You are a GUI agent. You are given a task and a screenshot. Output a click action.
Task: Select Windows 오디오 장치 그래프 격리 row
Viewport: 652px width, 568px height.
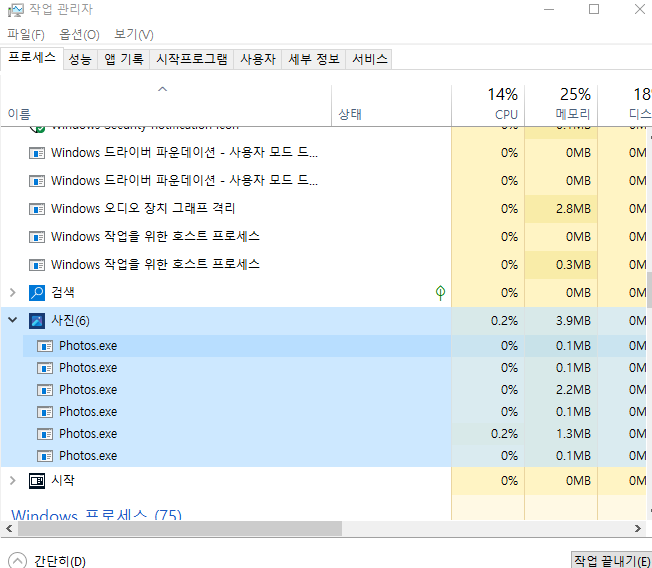point(226,209)
